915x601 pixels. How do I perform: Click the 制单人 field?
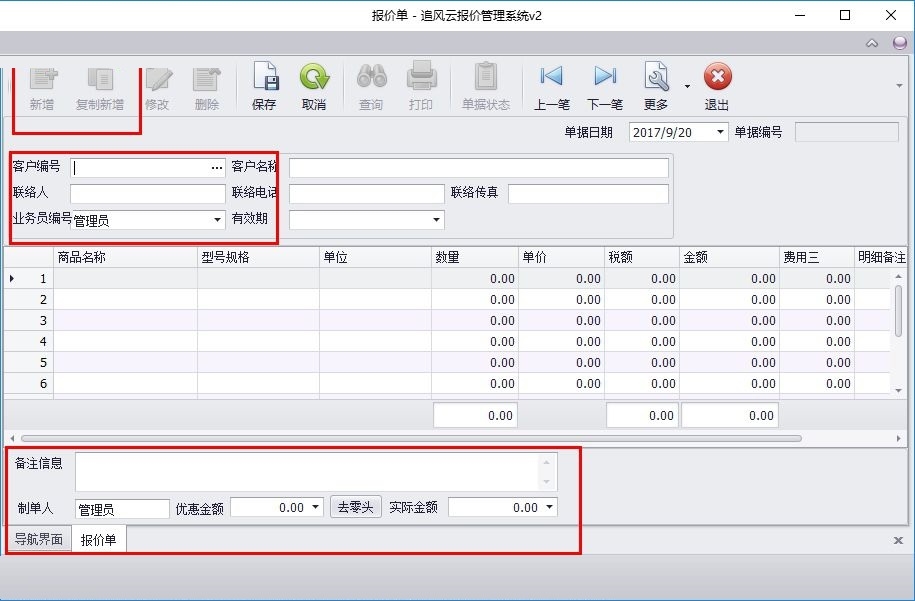[122, 509]
